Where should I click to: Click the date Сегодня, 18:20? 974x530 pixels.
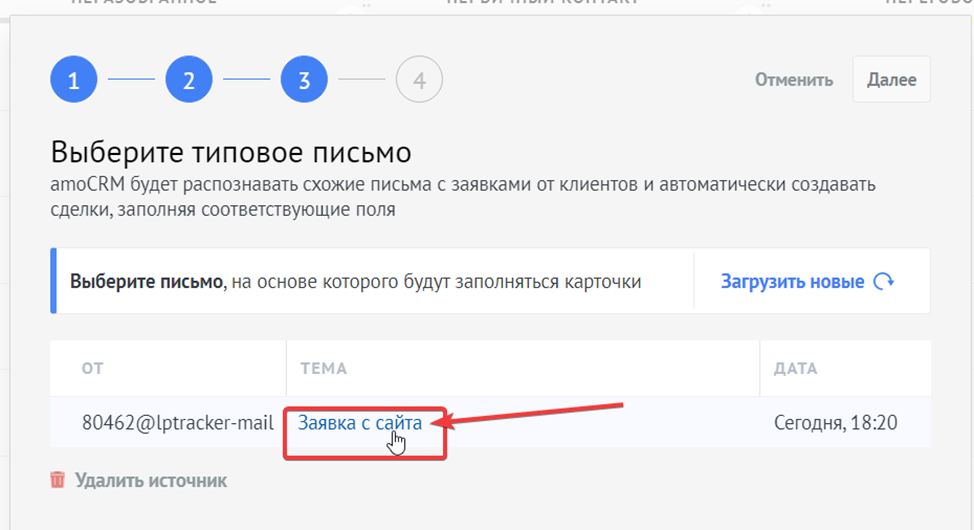(835, 423)
